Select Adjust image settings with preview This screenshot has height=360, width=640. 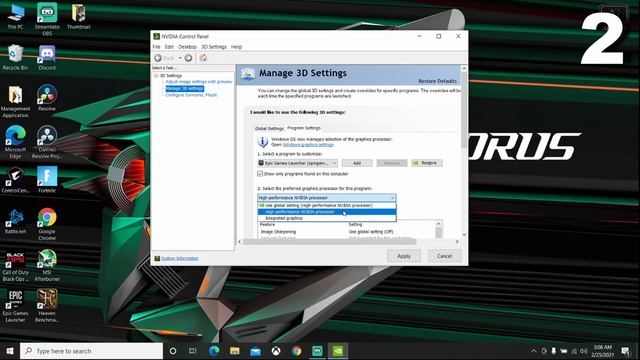199,82
